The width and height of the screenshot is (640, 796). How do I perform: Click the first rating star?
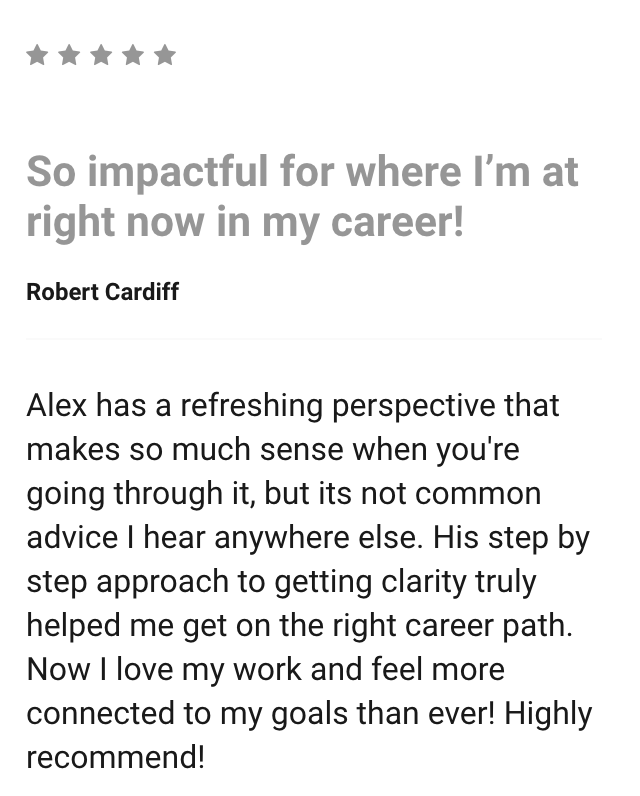pyautogui.click(x=37, y=55)
